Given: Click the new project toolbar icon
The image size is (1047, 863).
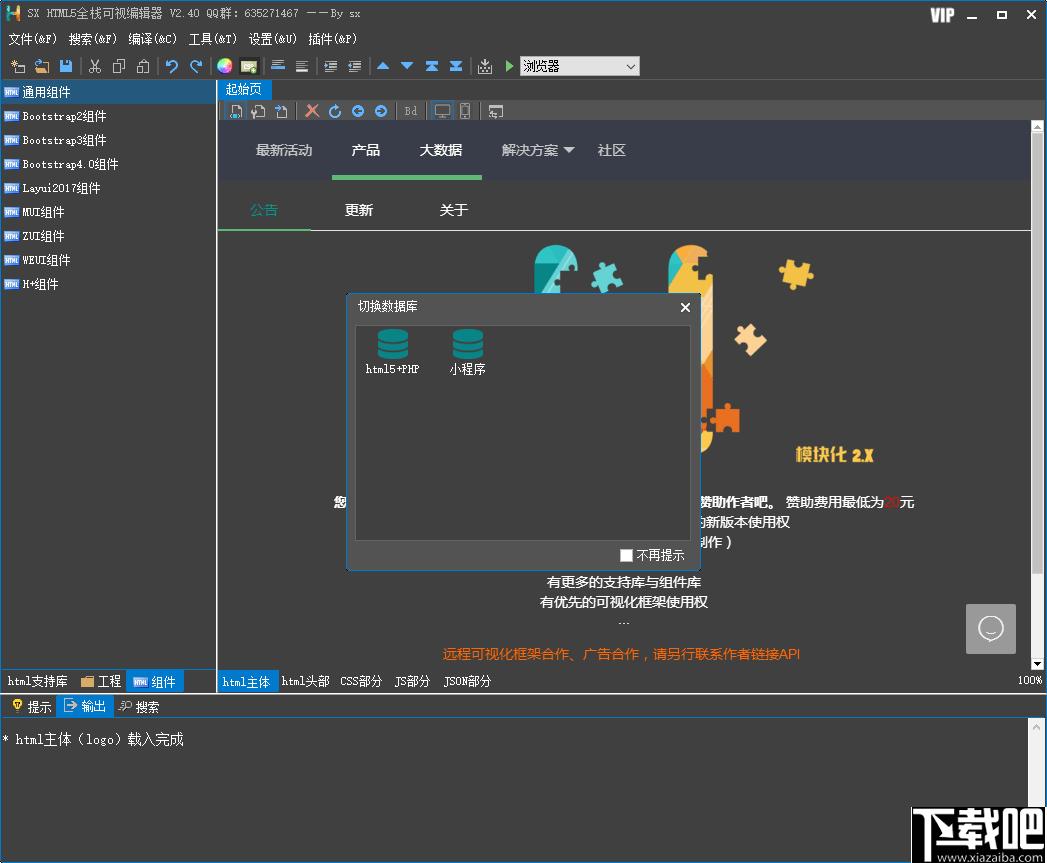Looking at the screenshot, I should (x=18, y=66).
